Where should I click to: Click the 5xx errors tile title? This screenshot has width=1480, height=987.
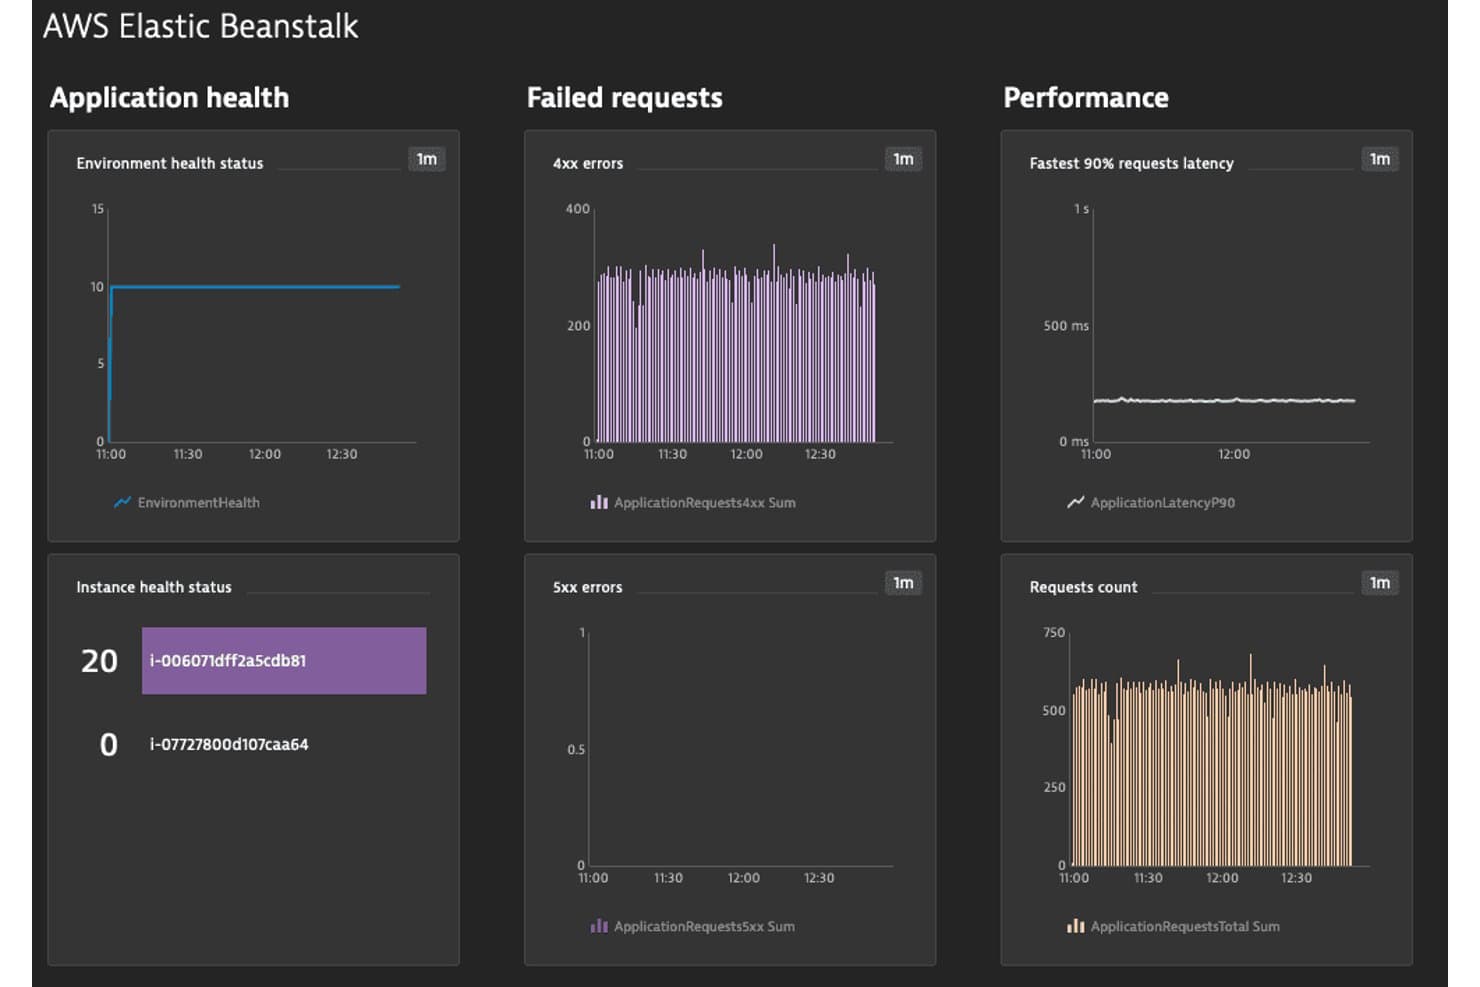tap(588, 587)
